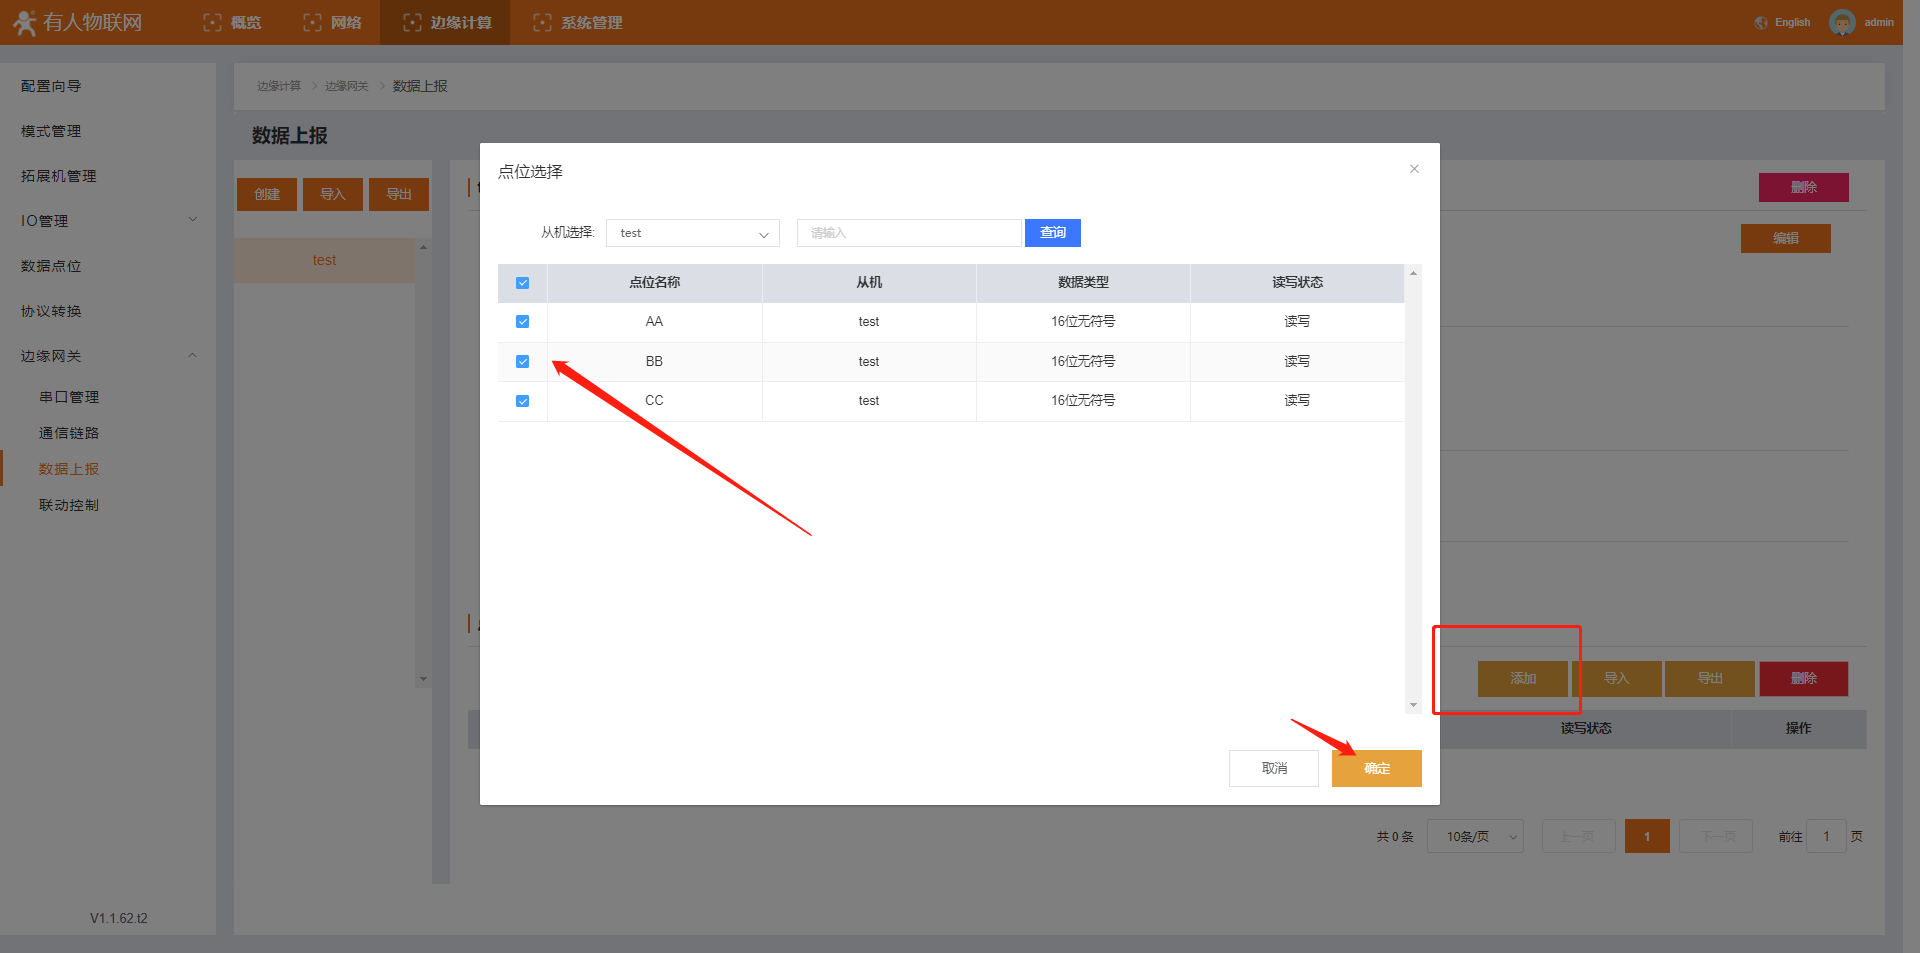The image size is (1920, 953).
Task: Click the bracket icon beside 系统管理
Action: 542,22
